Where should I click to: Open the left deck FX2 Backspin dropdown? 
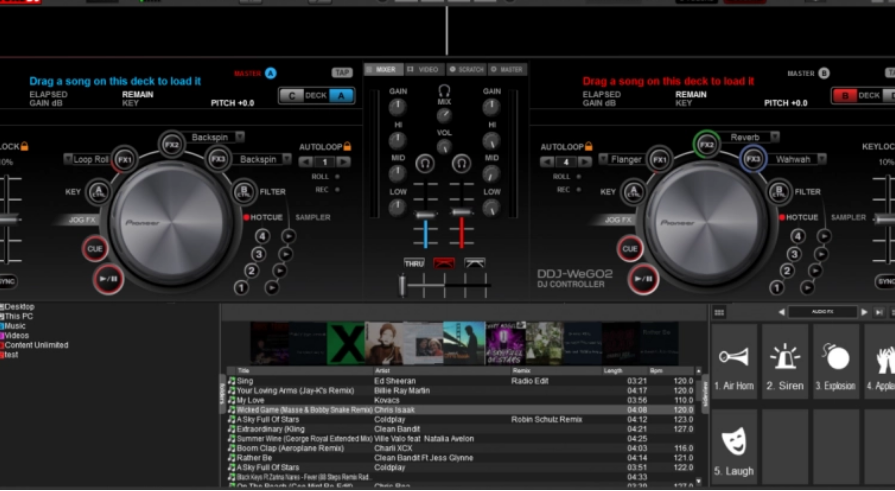click(240, 137)
